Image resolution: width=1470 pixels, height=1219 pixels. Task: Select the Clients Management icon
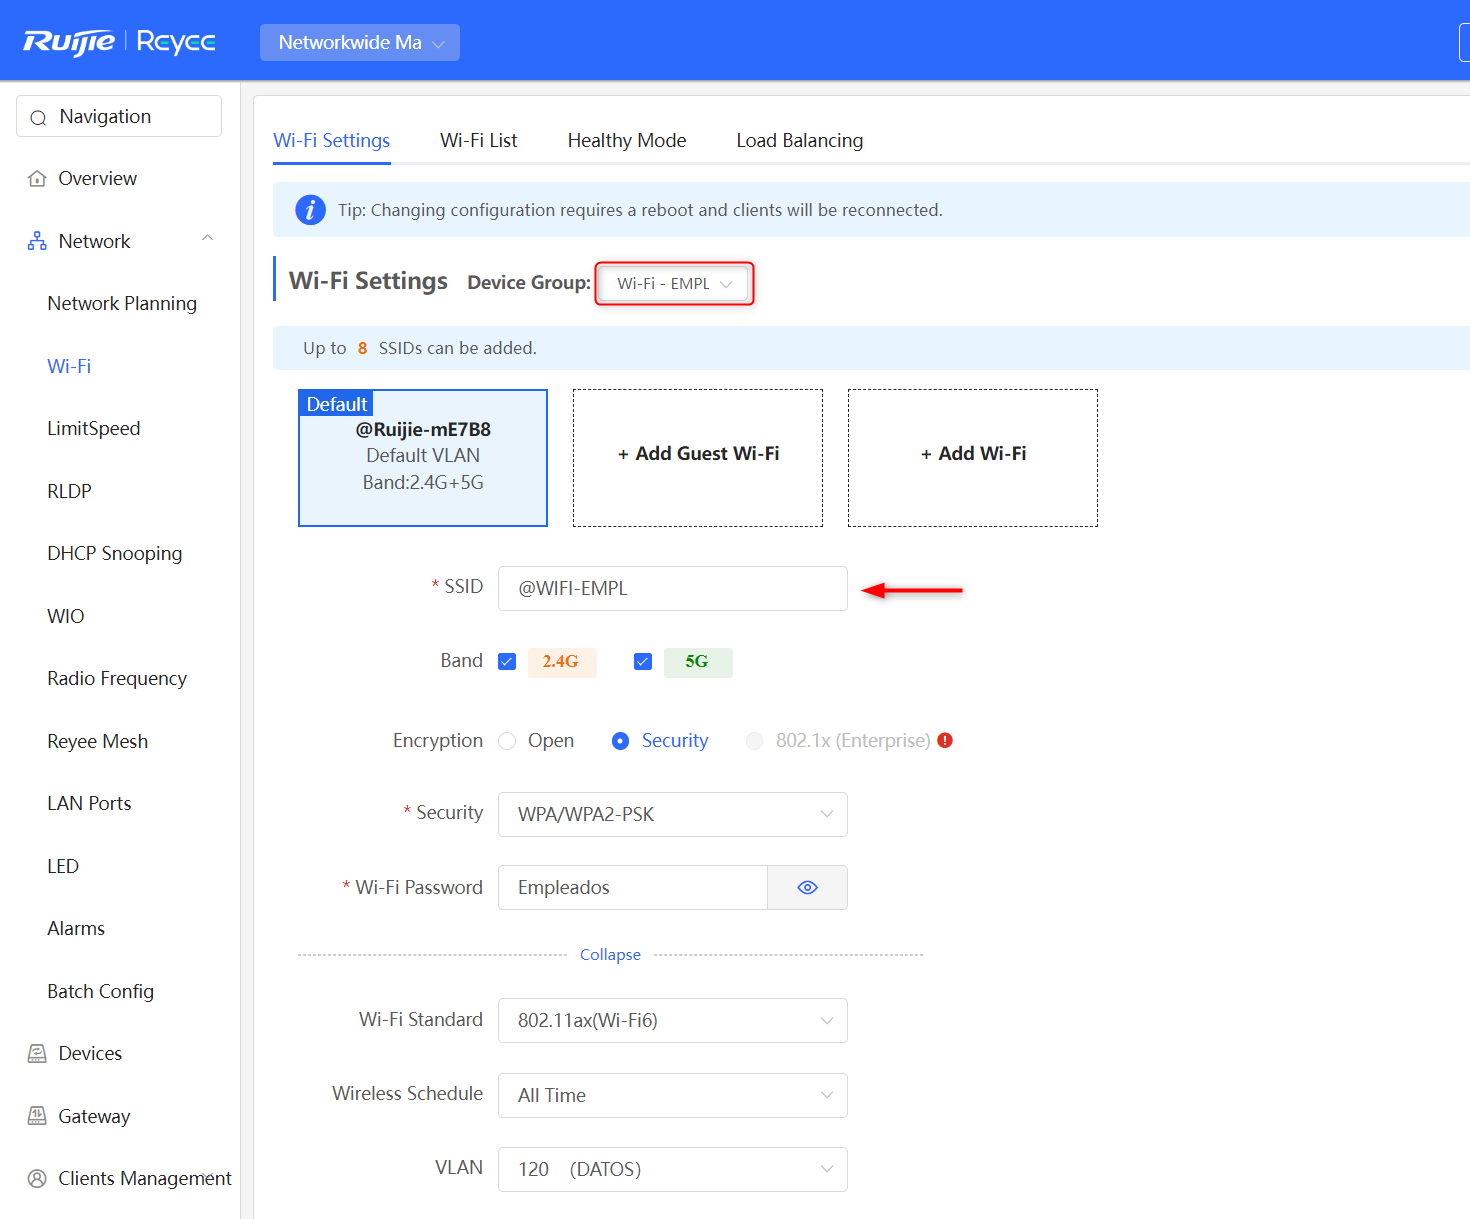click(36, 1178)
